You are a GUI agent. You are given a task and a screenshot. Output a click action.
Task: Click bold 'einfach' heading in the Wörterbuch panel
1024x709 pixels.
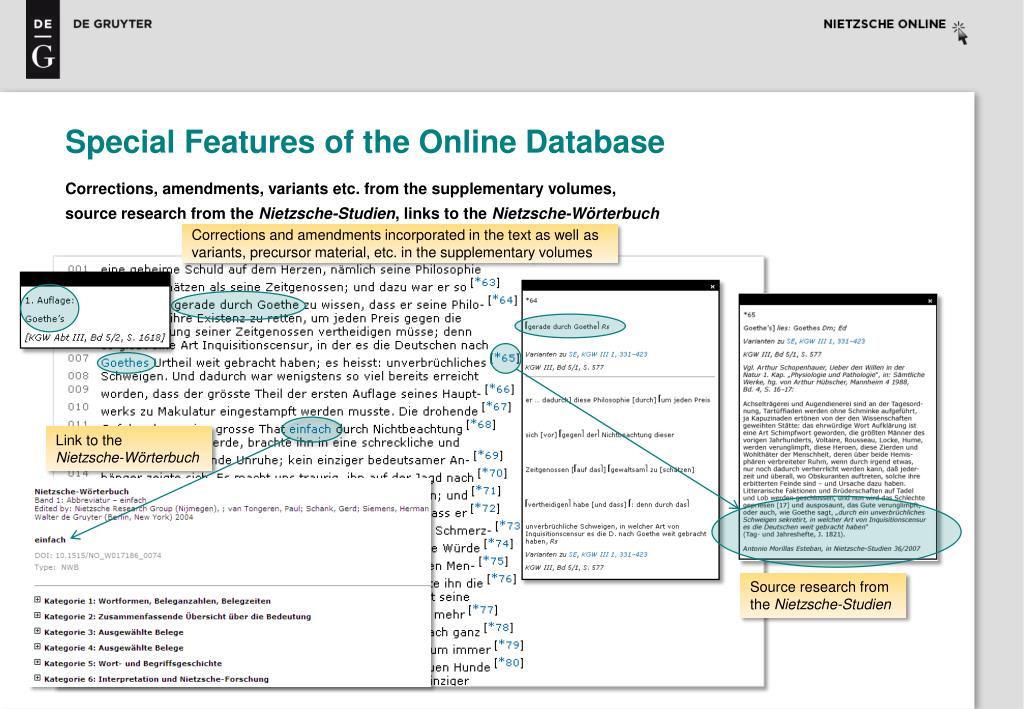pos(50,540)
